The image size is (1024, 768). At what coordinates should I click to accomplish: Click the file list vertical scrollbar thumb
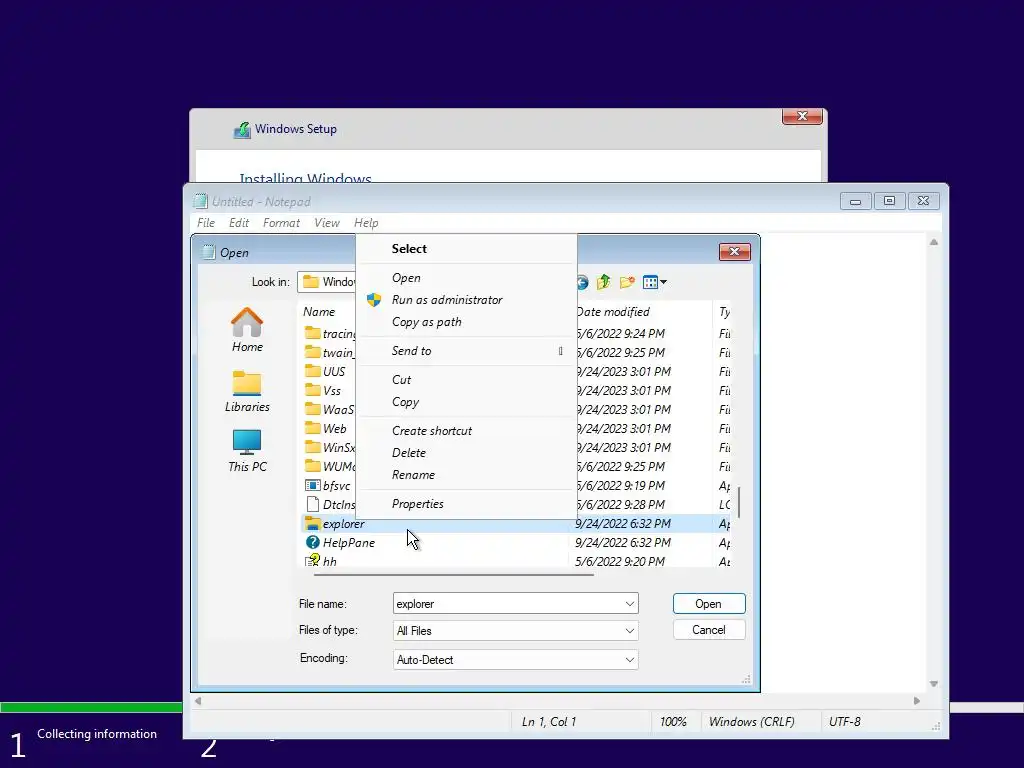[739, 502]
